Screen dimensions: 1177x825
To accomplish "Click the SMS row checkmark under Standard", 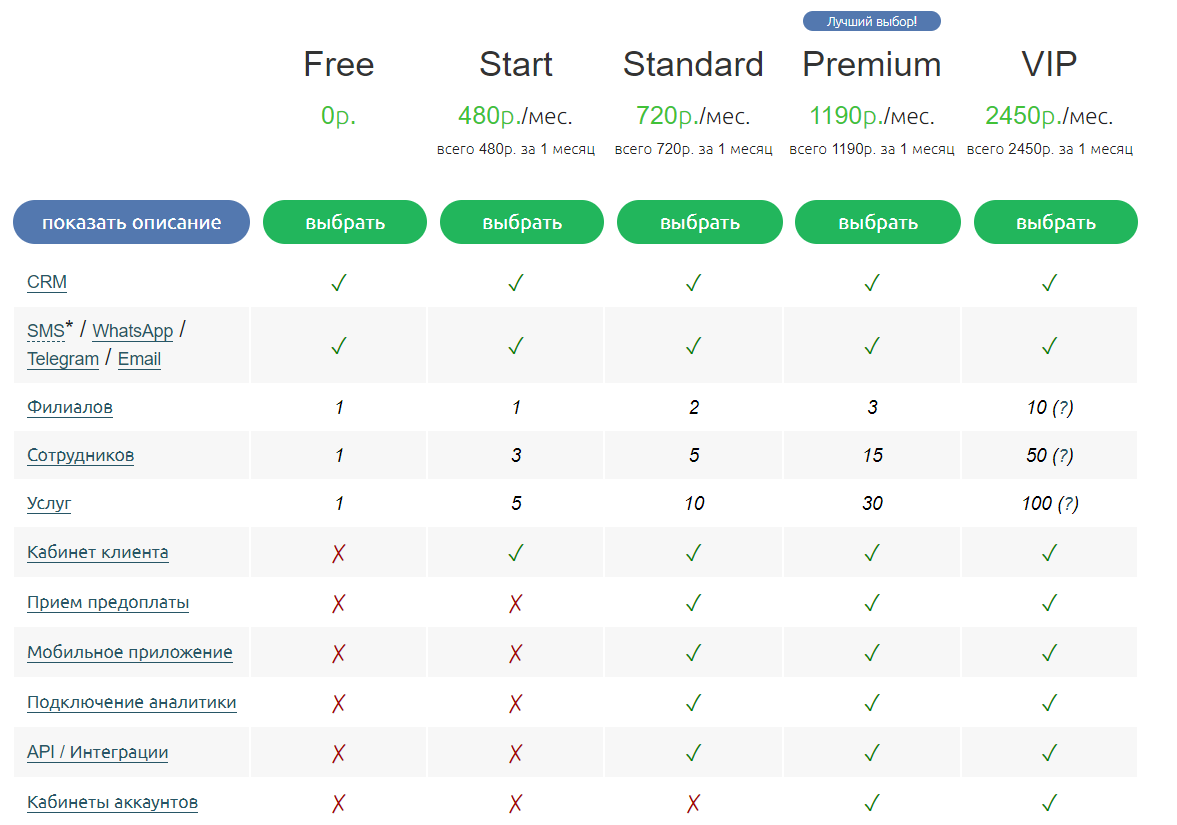I will pyautogui.click(x=694, y=346).
